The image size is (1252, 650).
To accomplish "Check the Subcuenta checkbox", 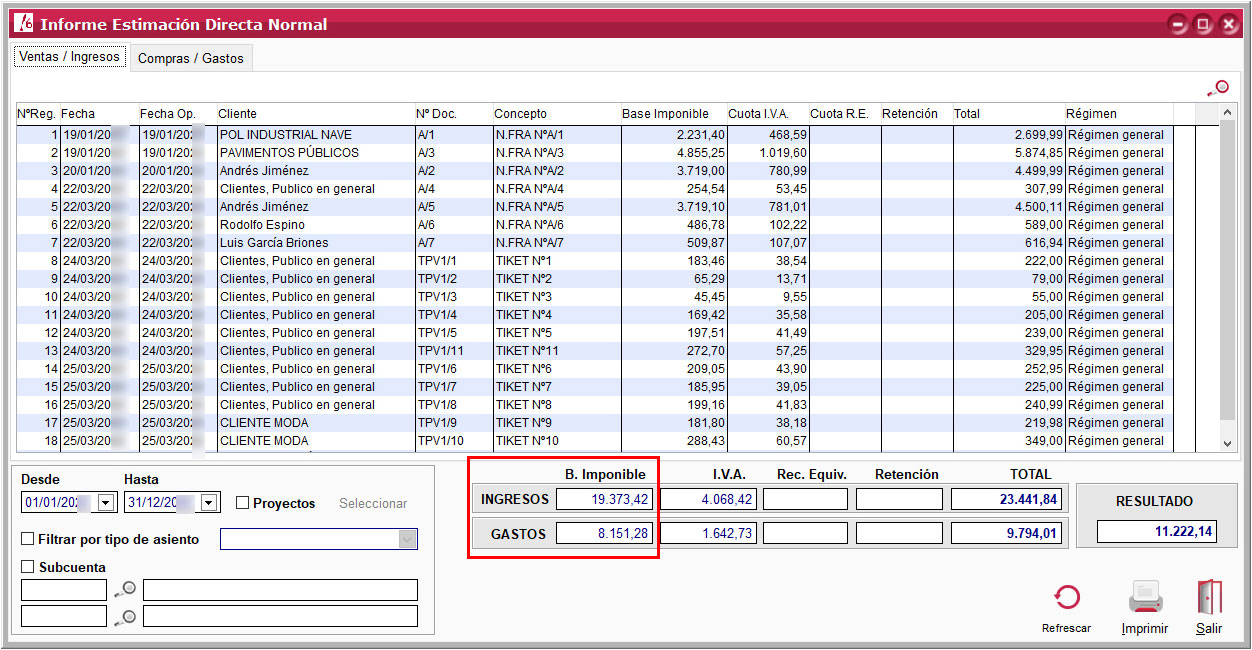I will [28, 567].
